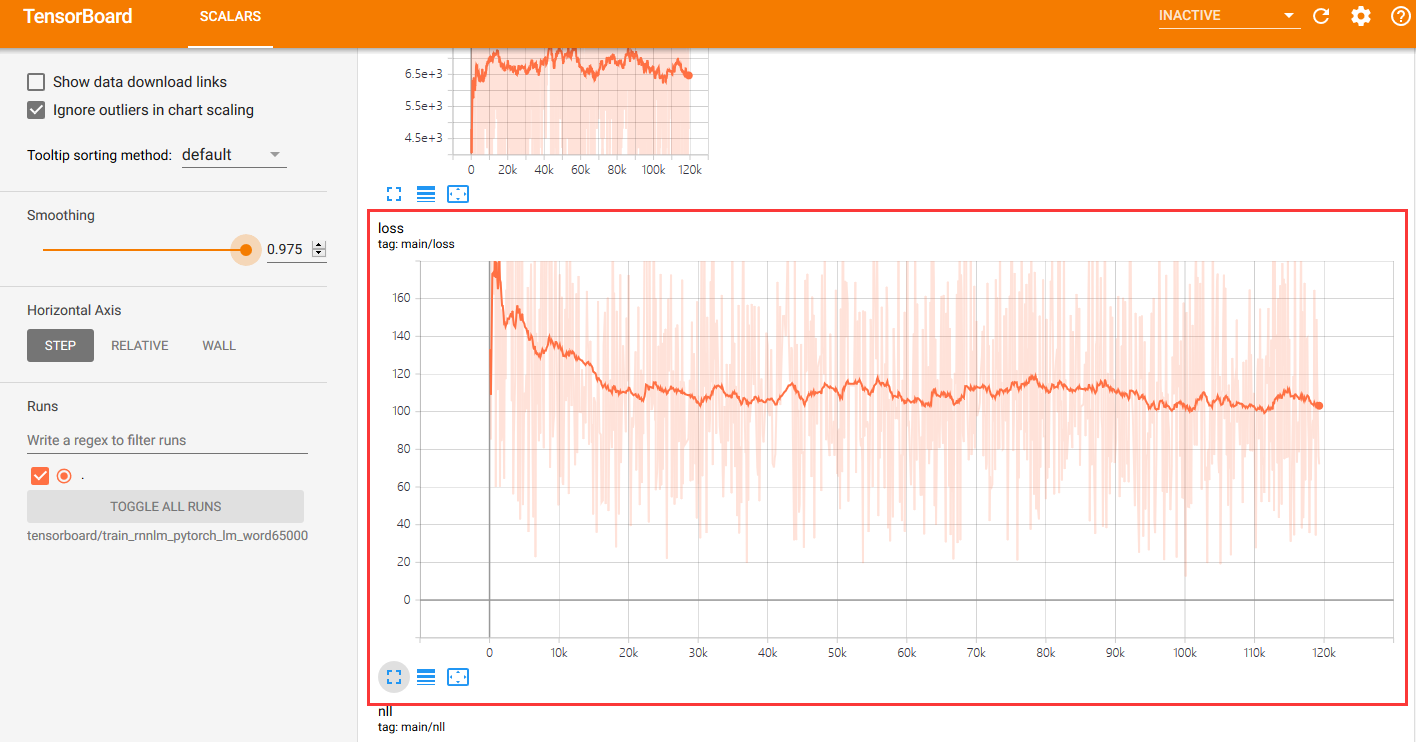
Task: Open the INACTIVE dashboard dropdown
Action: (1229, 15)
